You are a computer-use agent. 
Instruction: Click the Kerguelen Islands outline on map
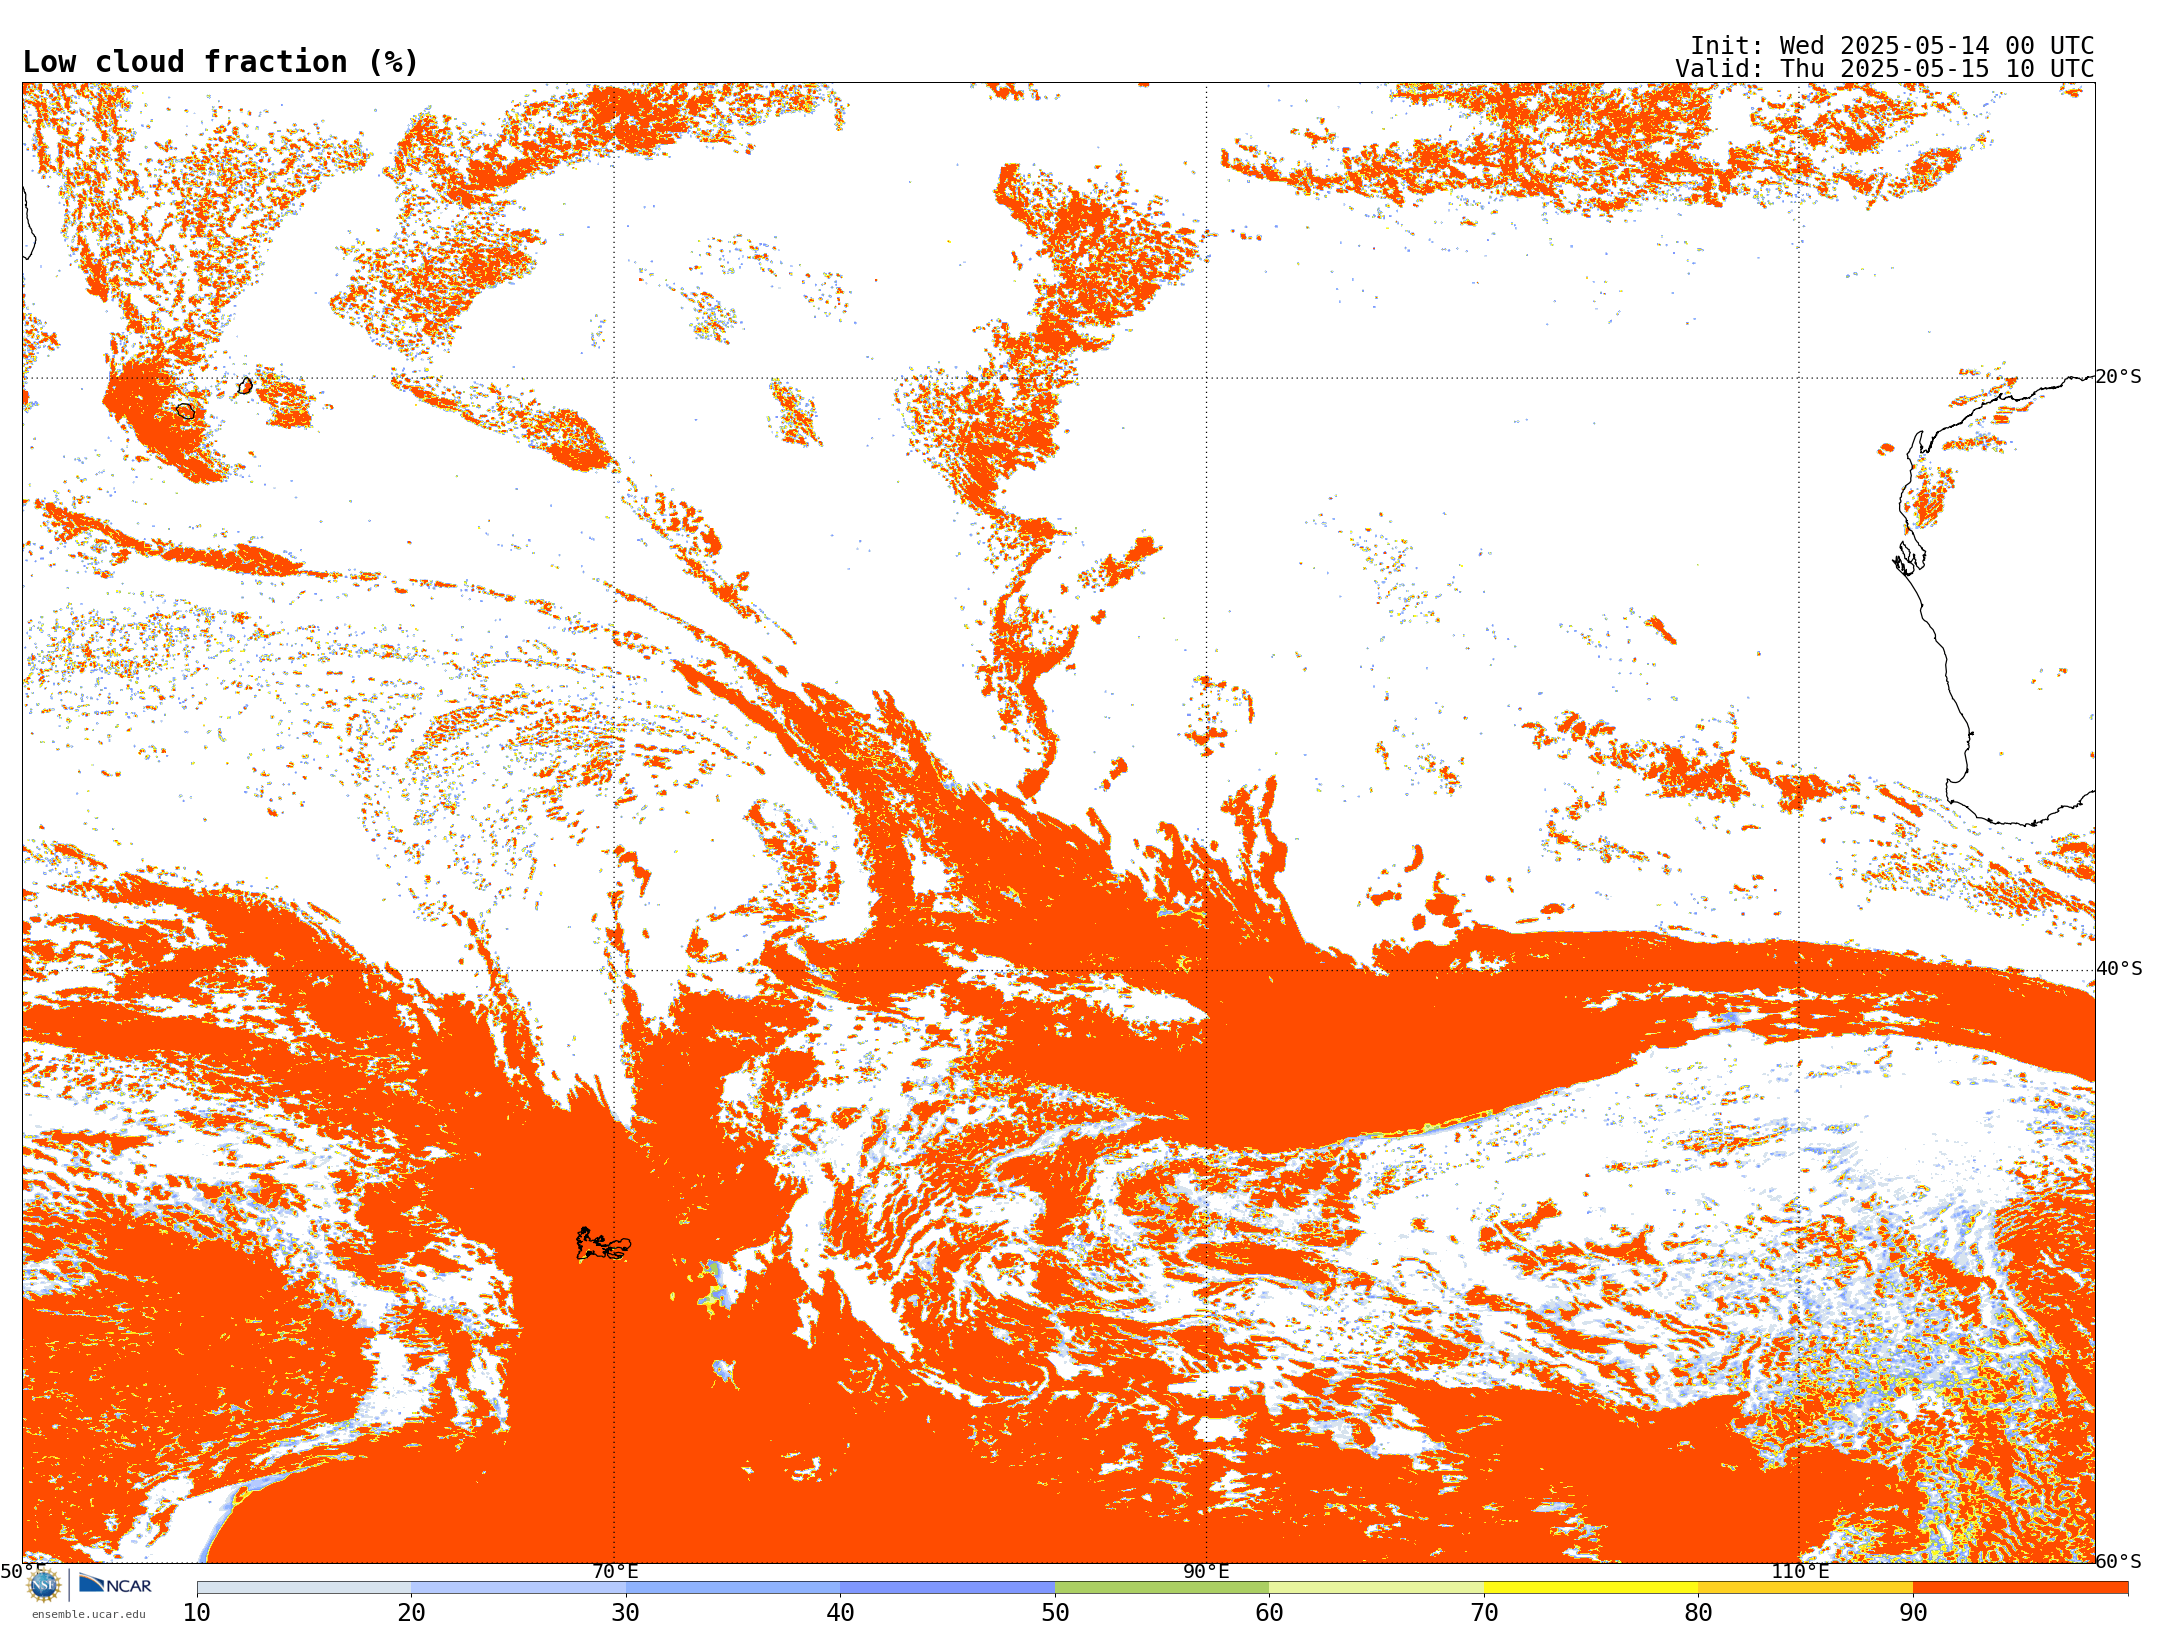(x=603, y=1244)
